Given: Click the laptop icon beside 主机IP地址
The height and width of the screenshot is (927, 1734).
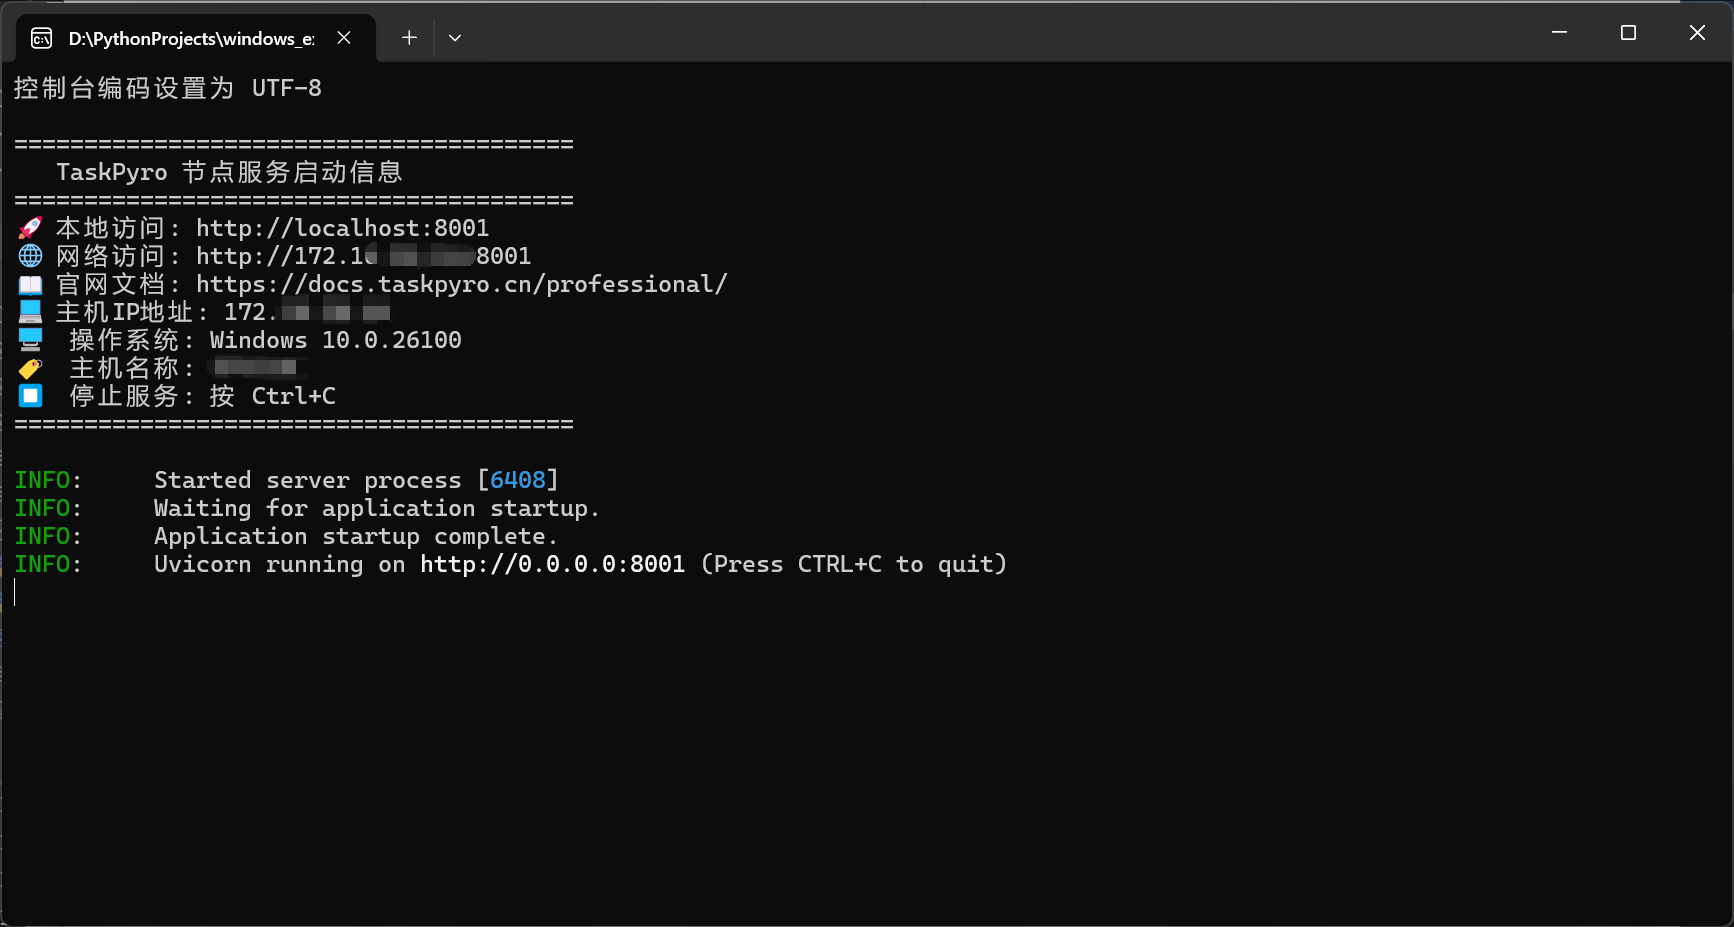Looking at the screenshot, I should tap(31, 312).
